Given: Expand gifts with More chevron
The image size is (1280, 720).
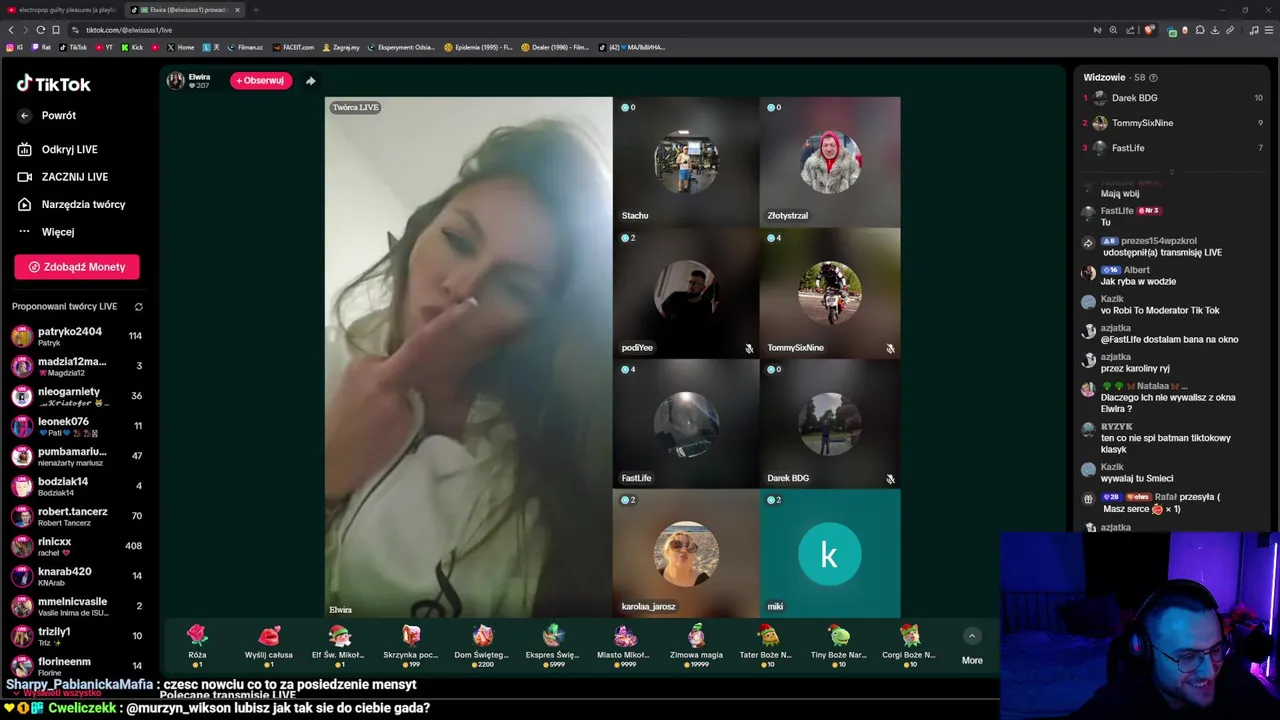Looking at the screenshot, I should tap(972, 636).
